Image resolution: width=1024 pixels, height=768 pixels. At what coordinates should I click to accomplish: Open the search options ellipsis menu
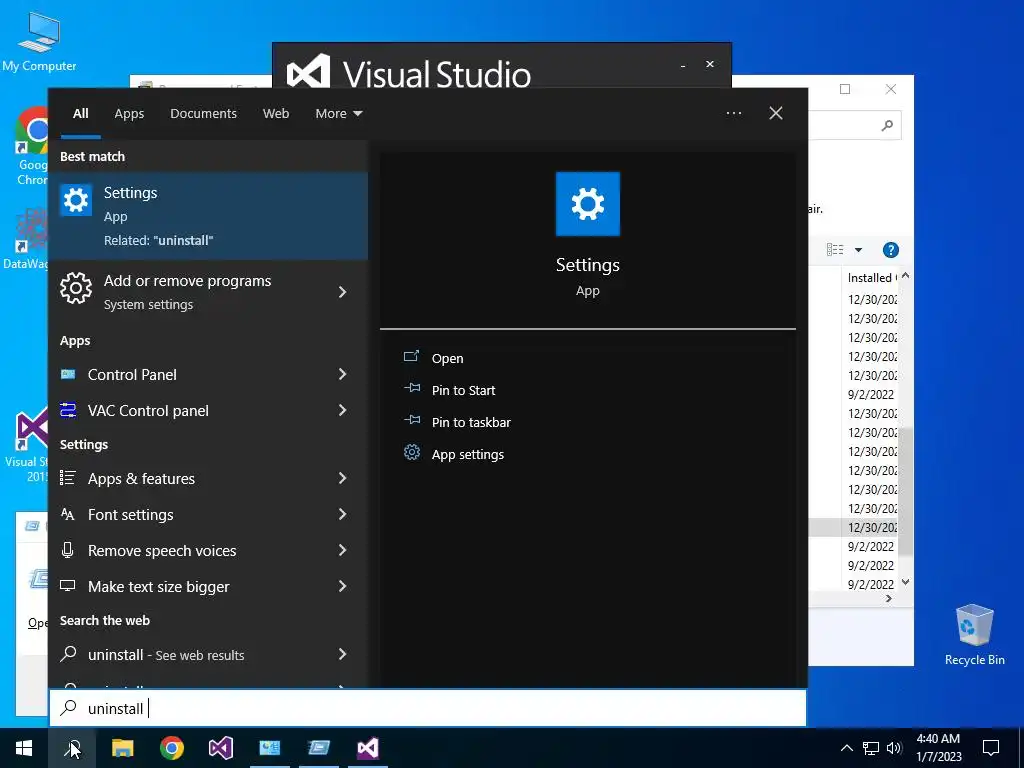pos(733,113)
